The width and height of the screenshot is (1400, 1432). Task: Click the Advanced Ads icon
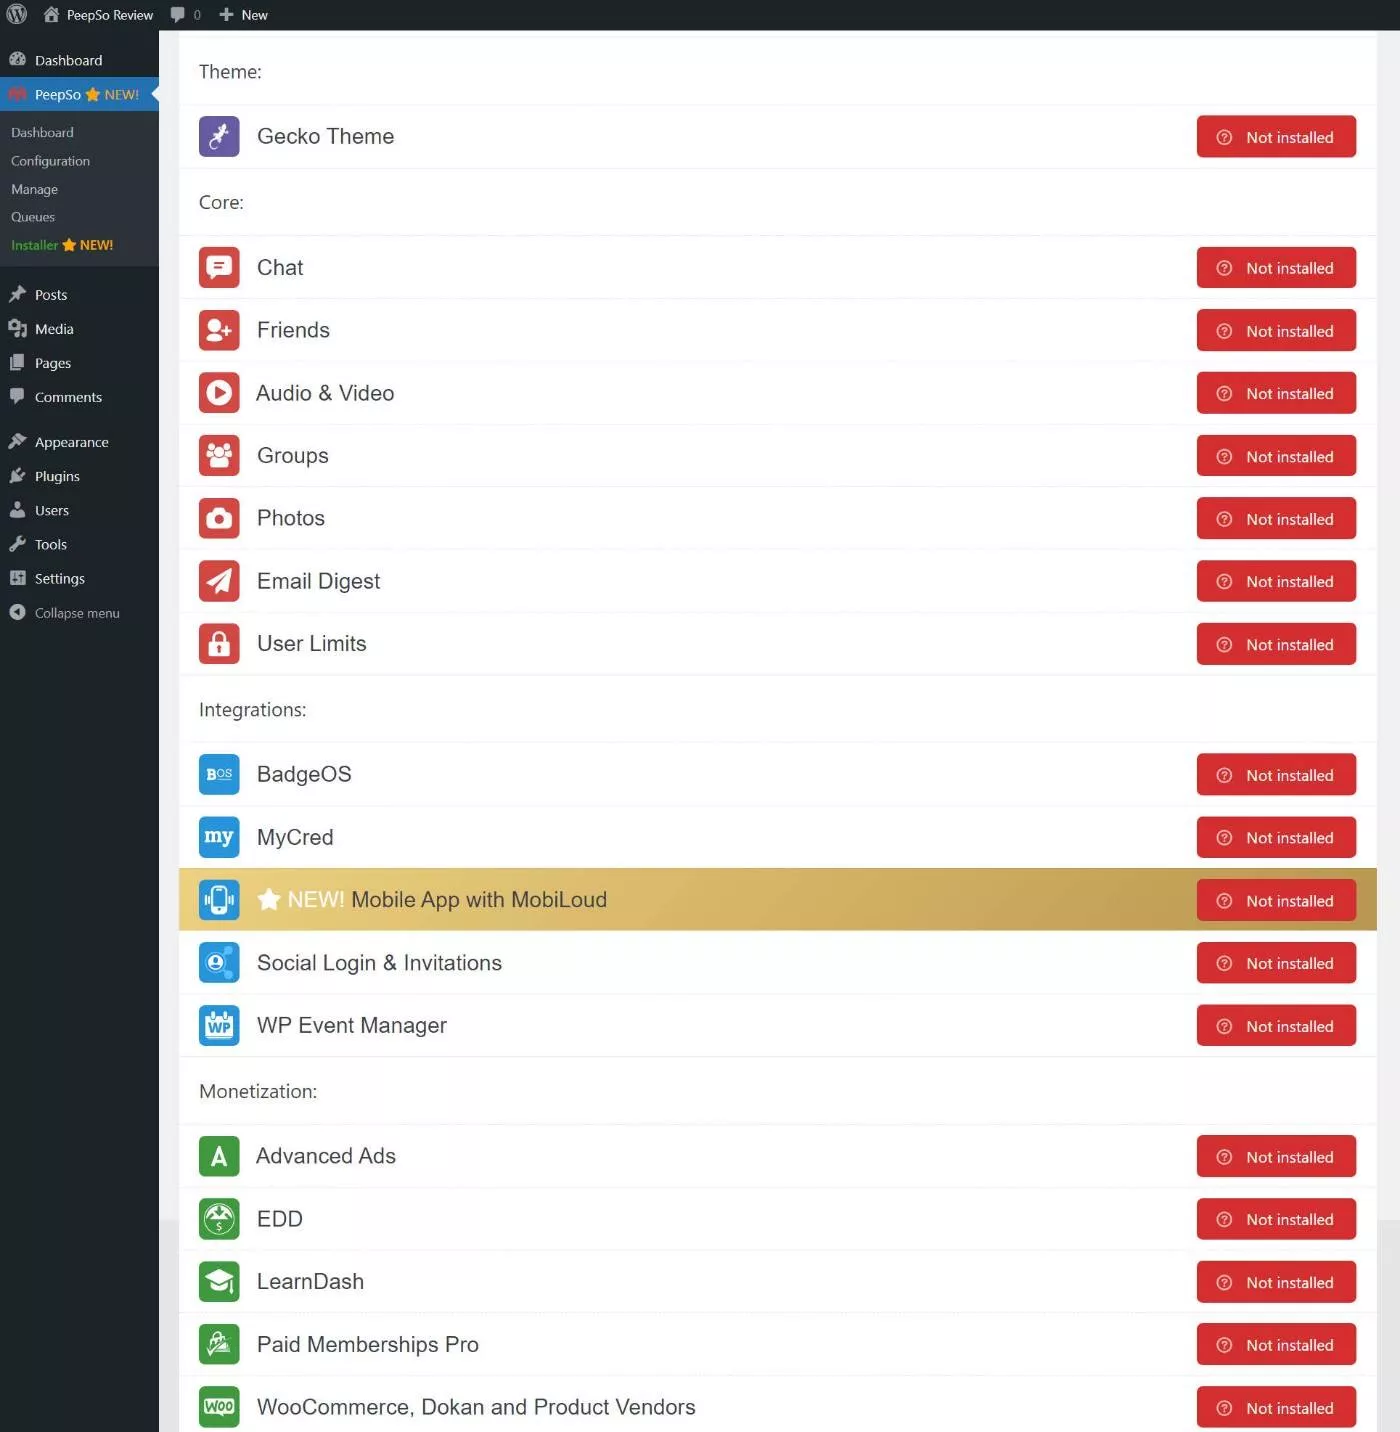click(x=219, y=1156)
